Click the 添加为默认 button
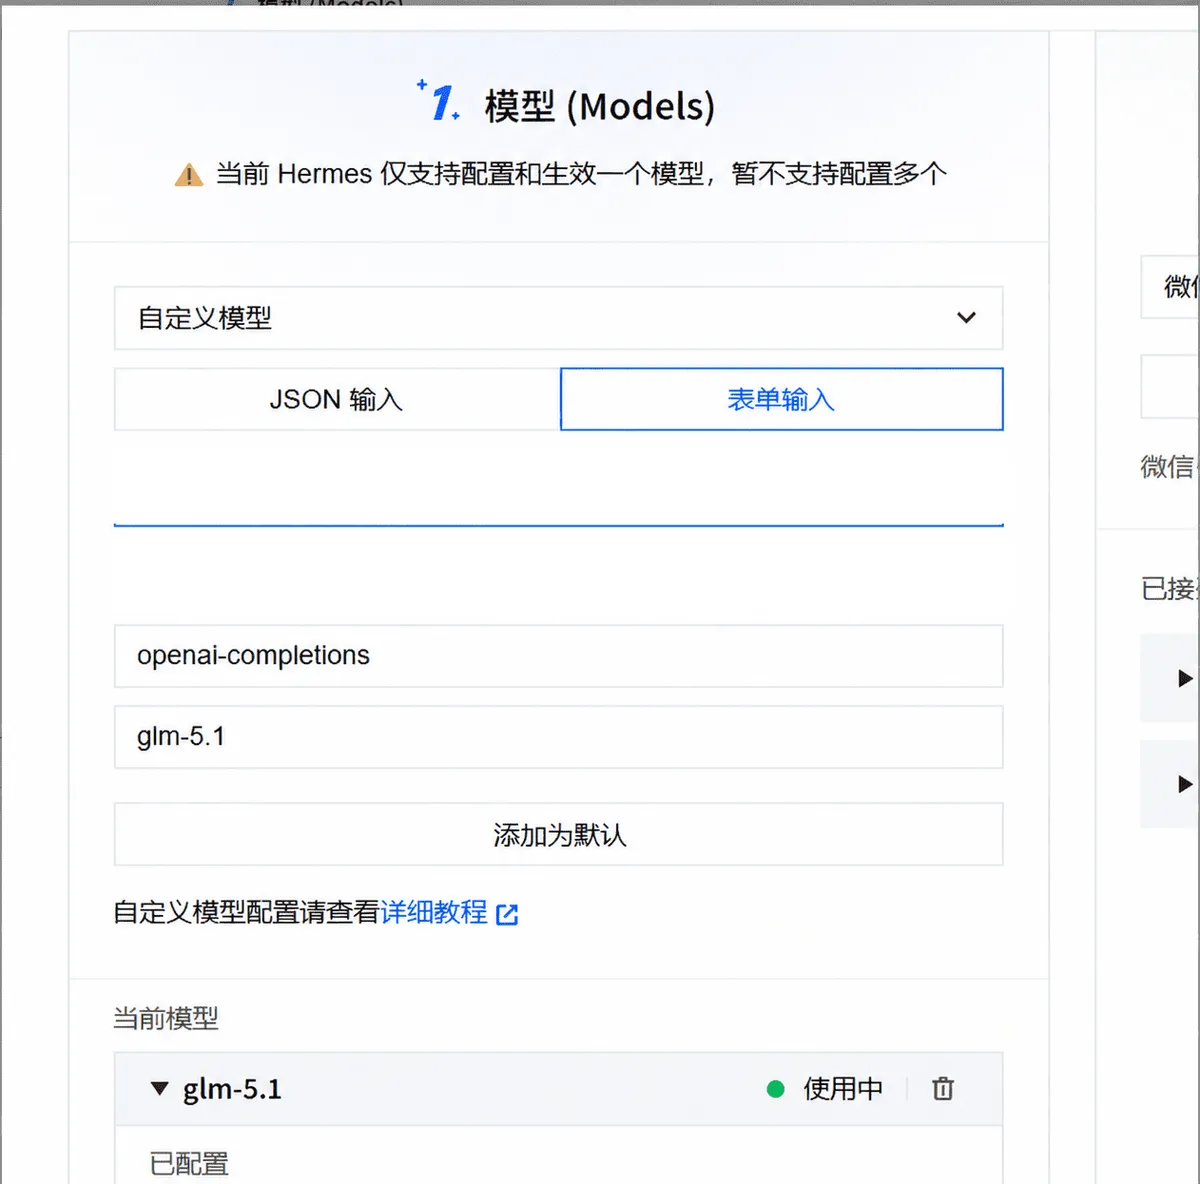 coord(558,834)
